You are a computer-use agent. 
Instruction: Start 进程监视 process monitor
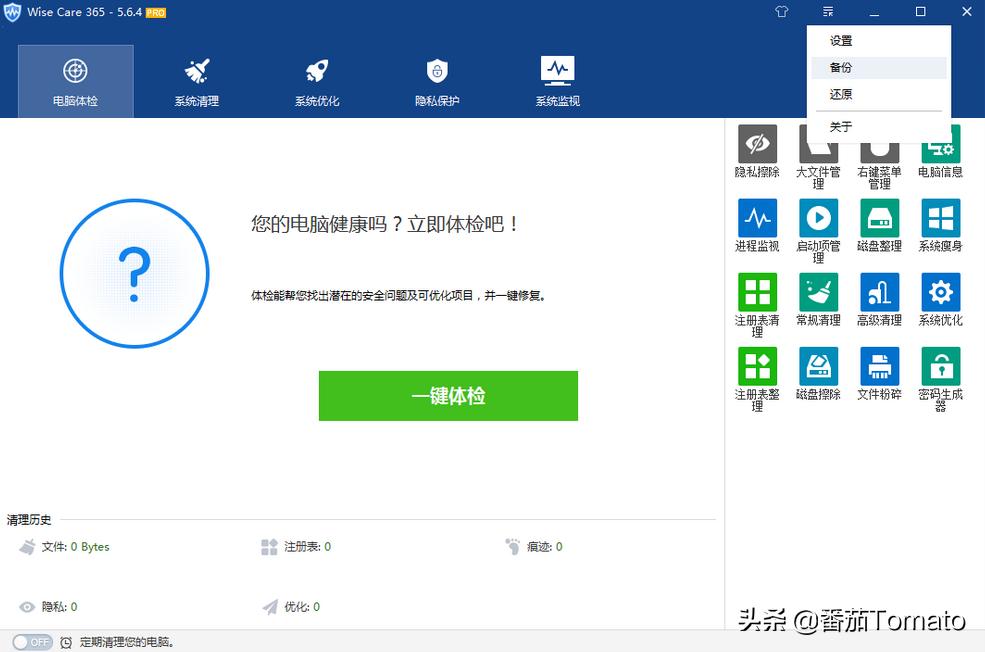pyautogui.click(x=757, y=225)
